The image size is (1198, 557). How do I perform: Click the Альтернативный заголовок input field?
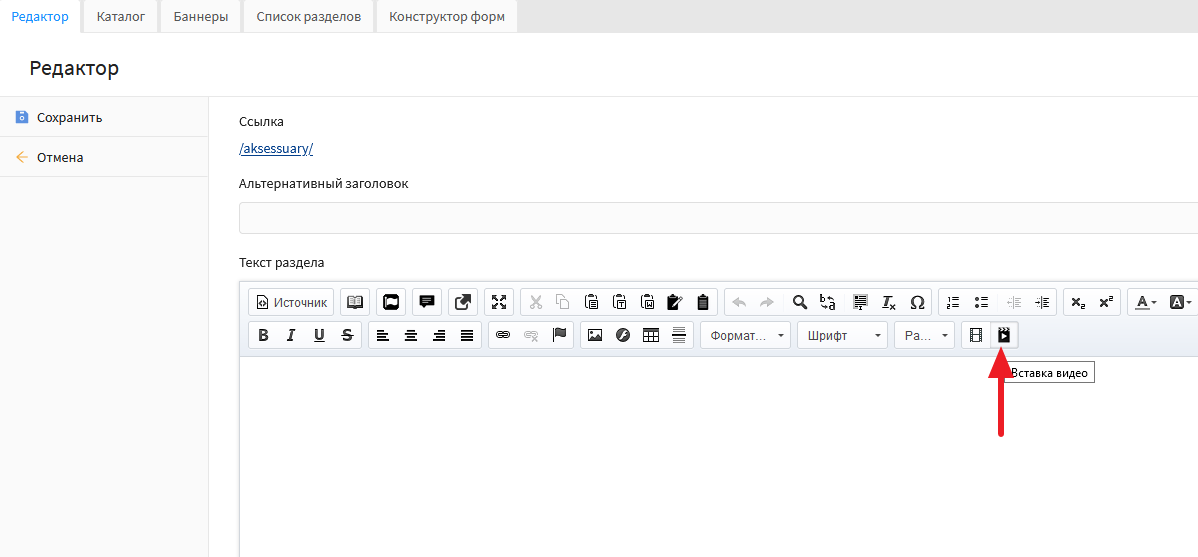pos(718,217)
